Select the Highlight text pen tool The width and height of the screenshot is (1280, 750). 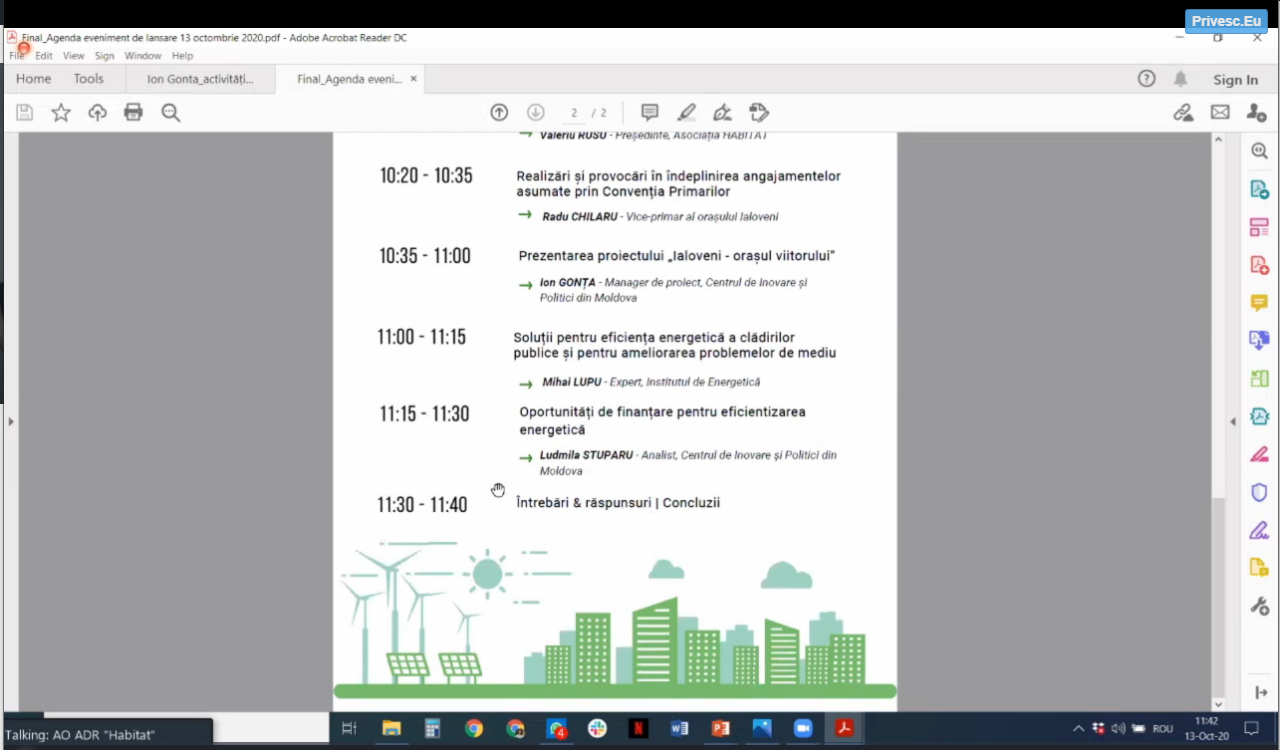click(686, 113)
